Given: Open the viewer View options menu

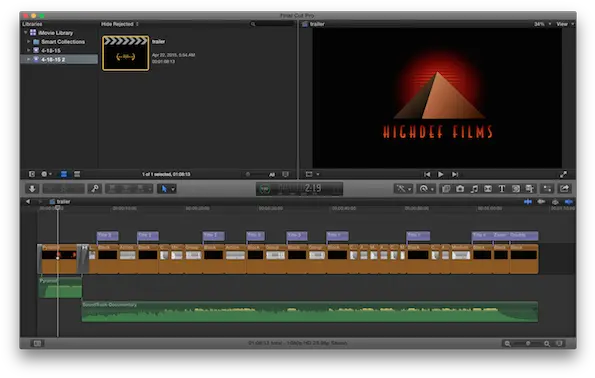Looking at the screenshot, I should [x=565, y=24].
